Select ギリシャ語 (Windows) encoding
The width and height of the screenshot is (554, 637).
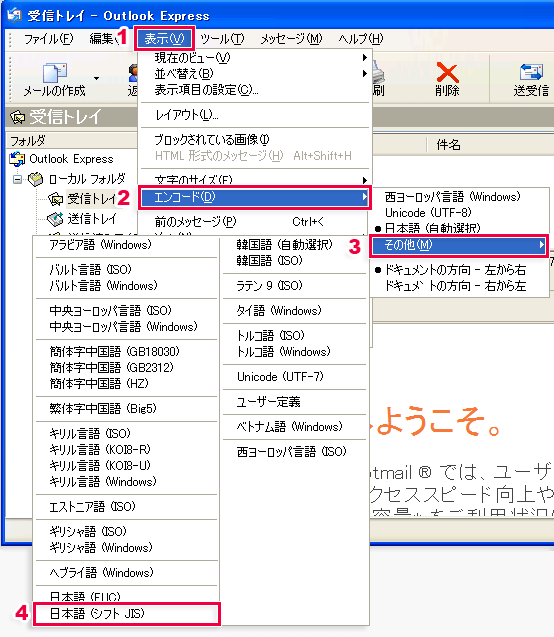127,548
